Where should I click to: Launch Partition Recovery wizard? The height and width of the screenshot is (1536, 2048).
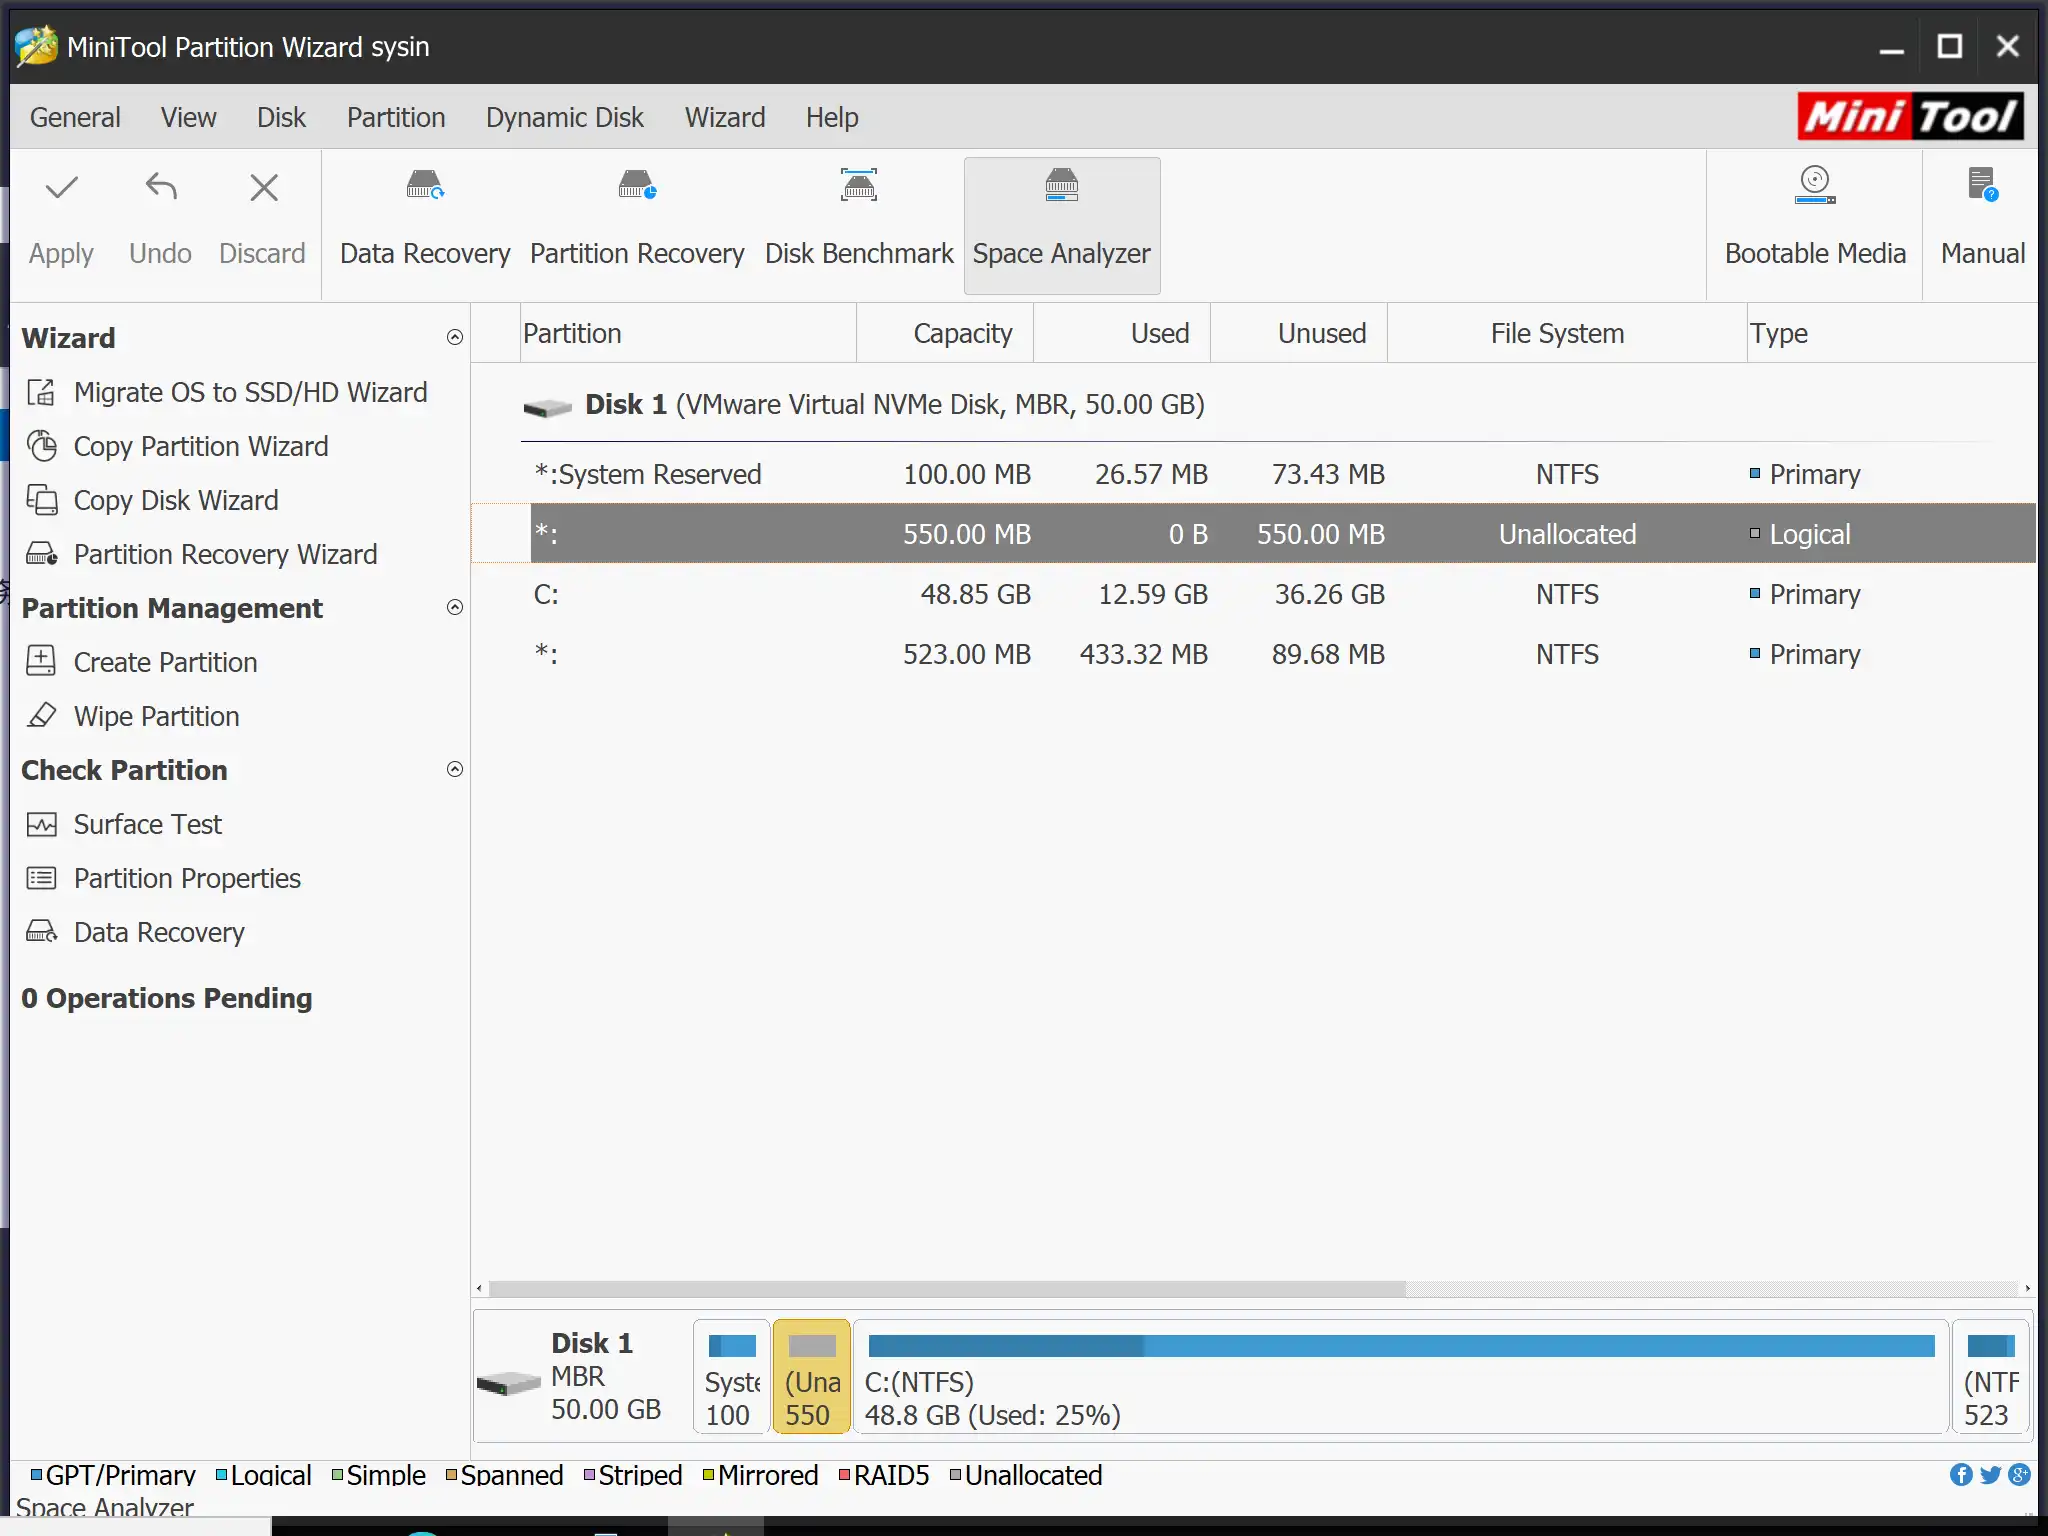[226, 553]
